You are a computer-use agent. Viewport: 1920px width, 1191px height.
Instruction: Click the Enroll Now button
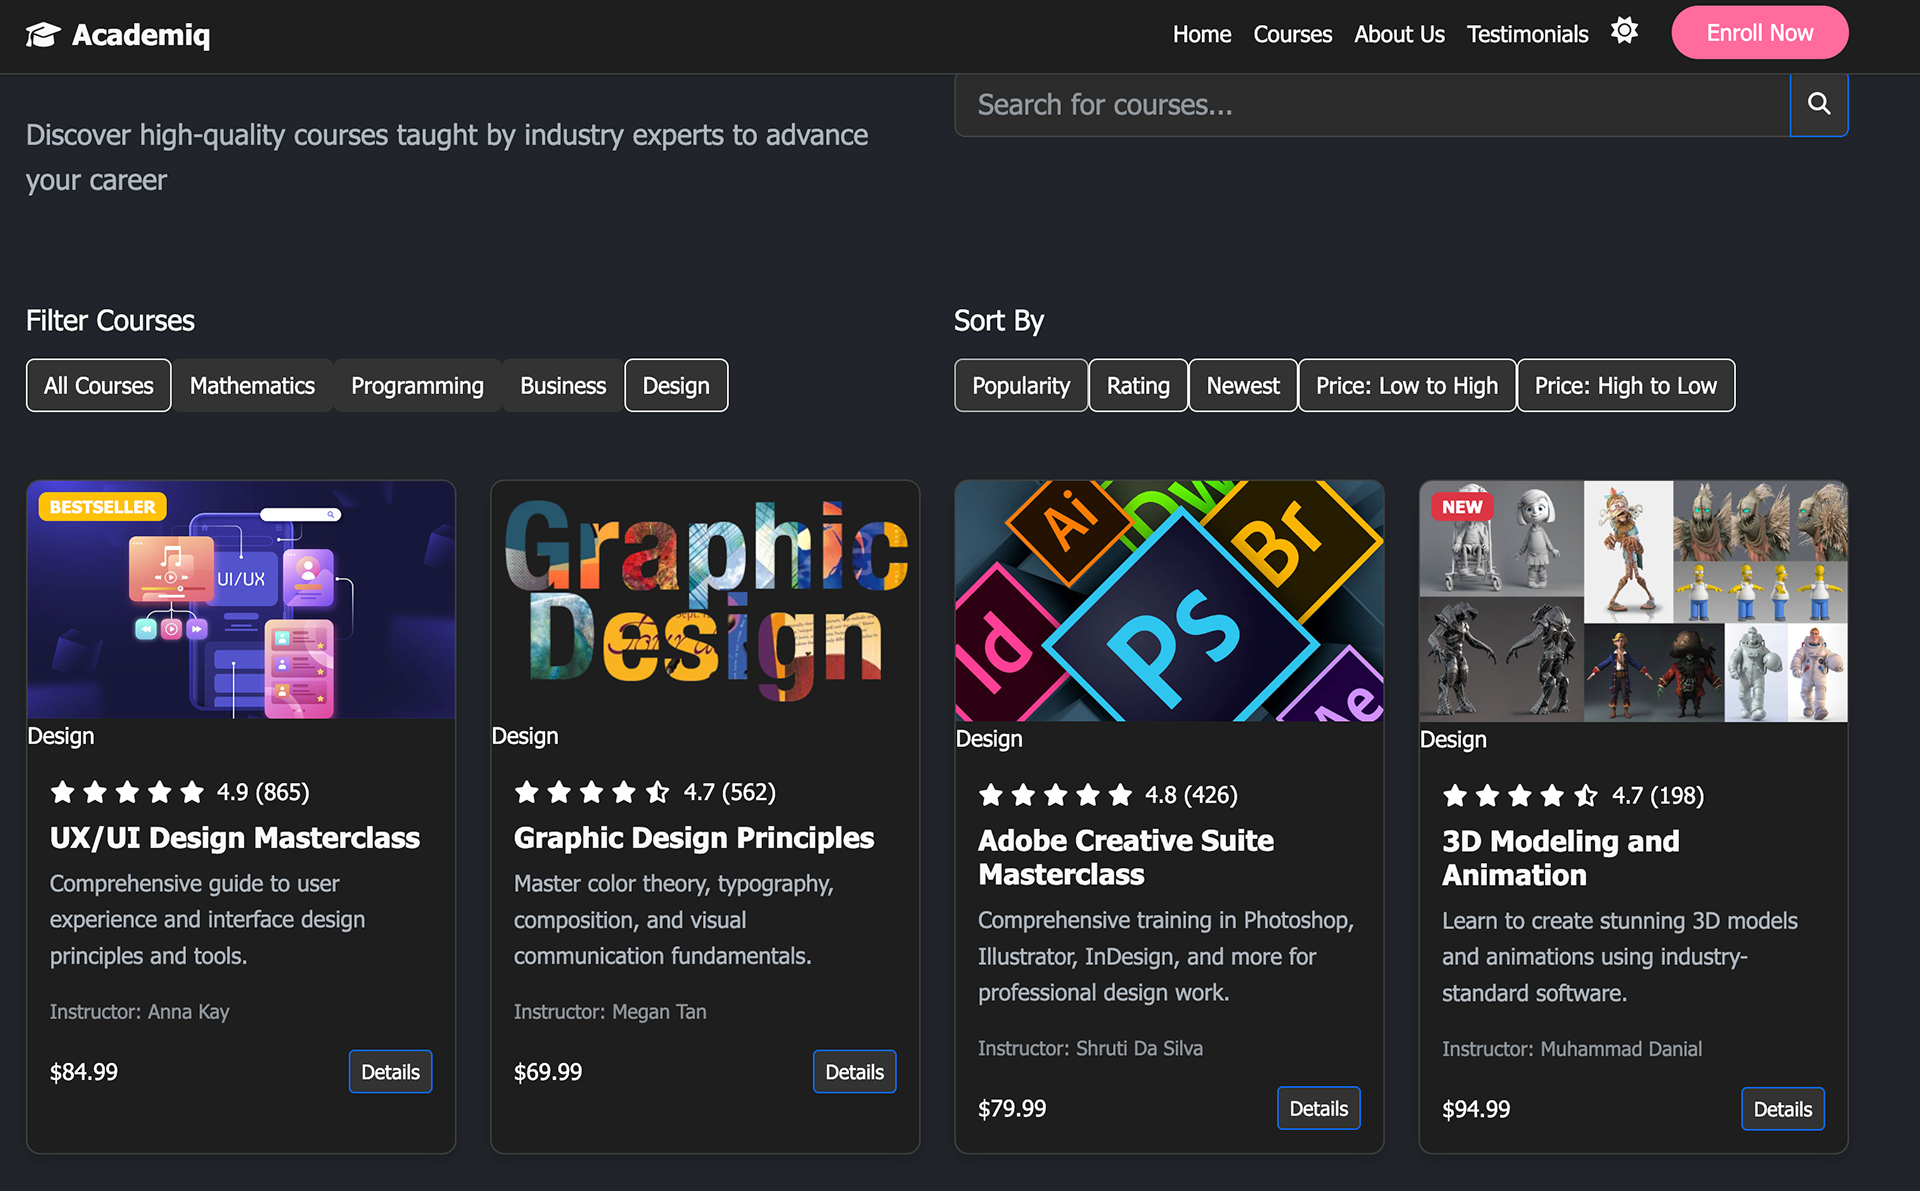[x=1759, y=33]
